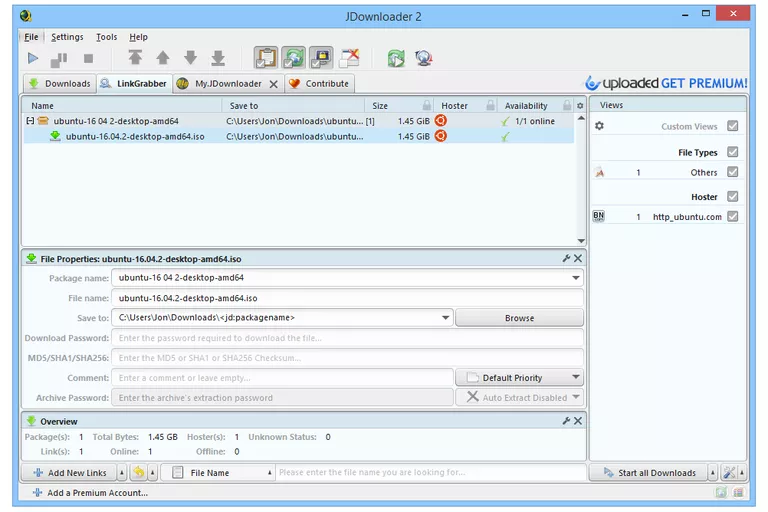Image resolution: width=768 pixels, height=512 pixels.
Task: Open the Tools menu
Action: 106,37
